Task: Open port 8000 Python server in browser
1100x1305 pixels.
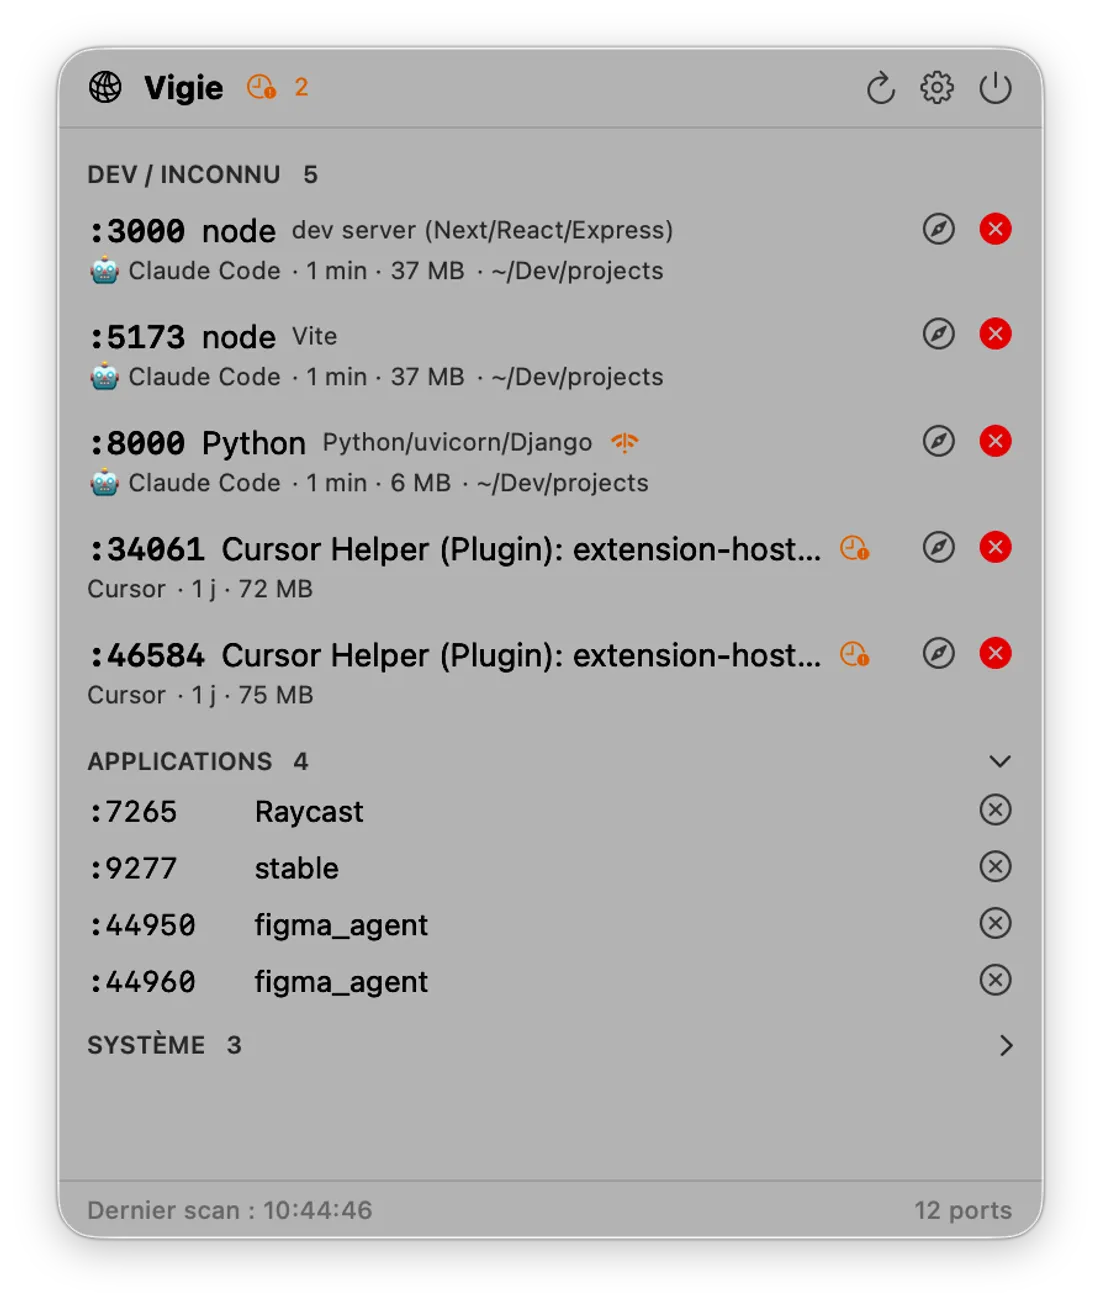Action: [x=938, y=441]
